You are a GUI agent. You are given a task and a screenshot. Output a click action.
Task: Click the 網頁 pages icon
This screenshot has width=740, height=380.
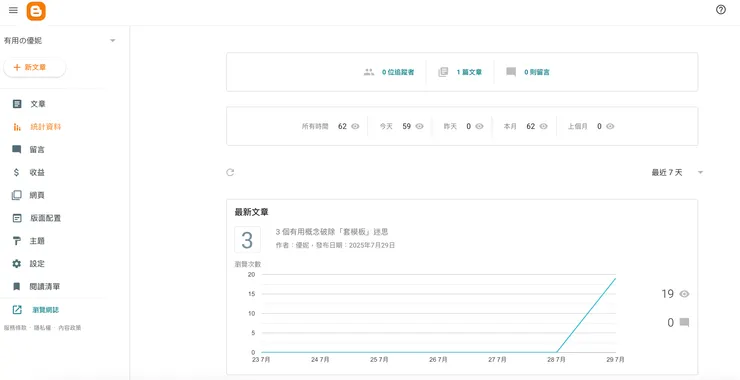[x=17, y=195]
